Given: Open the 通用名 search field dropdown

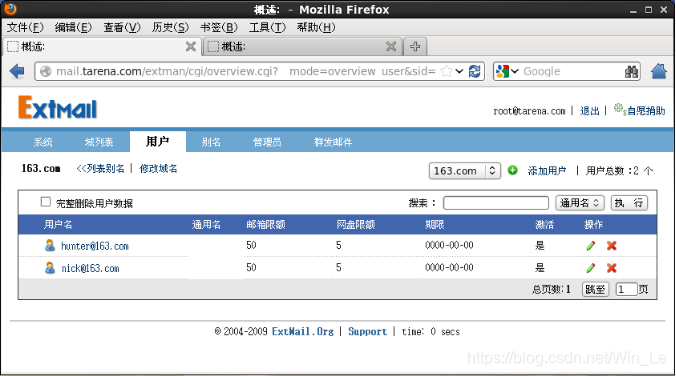Looking at the screenshot, I should pos(580,203).
